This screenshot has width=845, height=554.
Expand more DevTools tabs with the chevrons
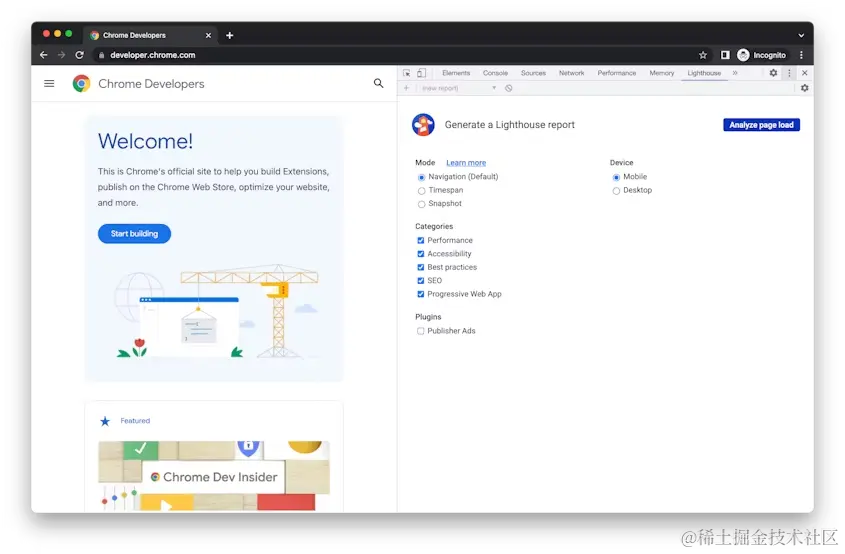click(735, 73)
